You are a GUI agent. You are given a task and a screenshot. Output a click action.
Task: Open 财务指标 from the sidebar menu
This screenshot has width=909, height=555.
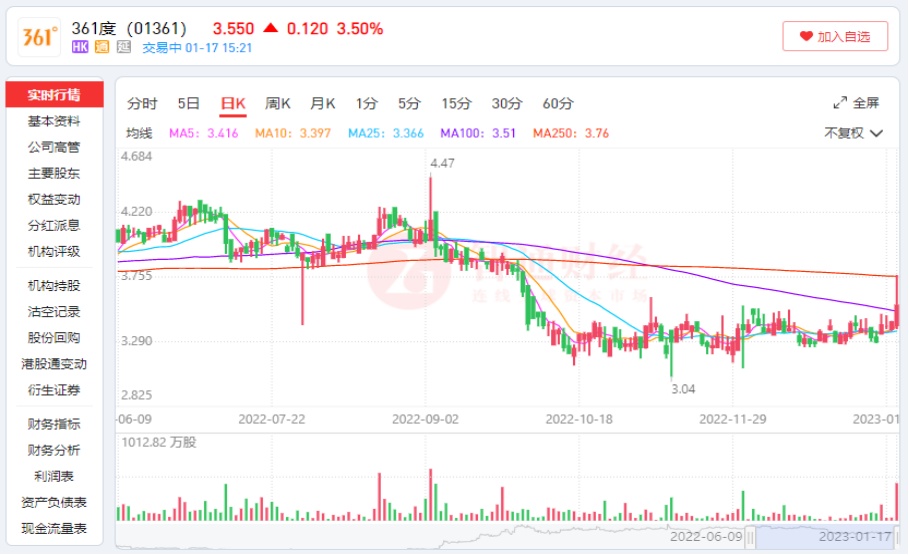tap(54, 424)
